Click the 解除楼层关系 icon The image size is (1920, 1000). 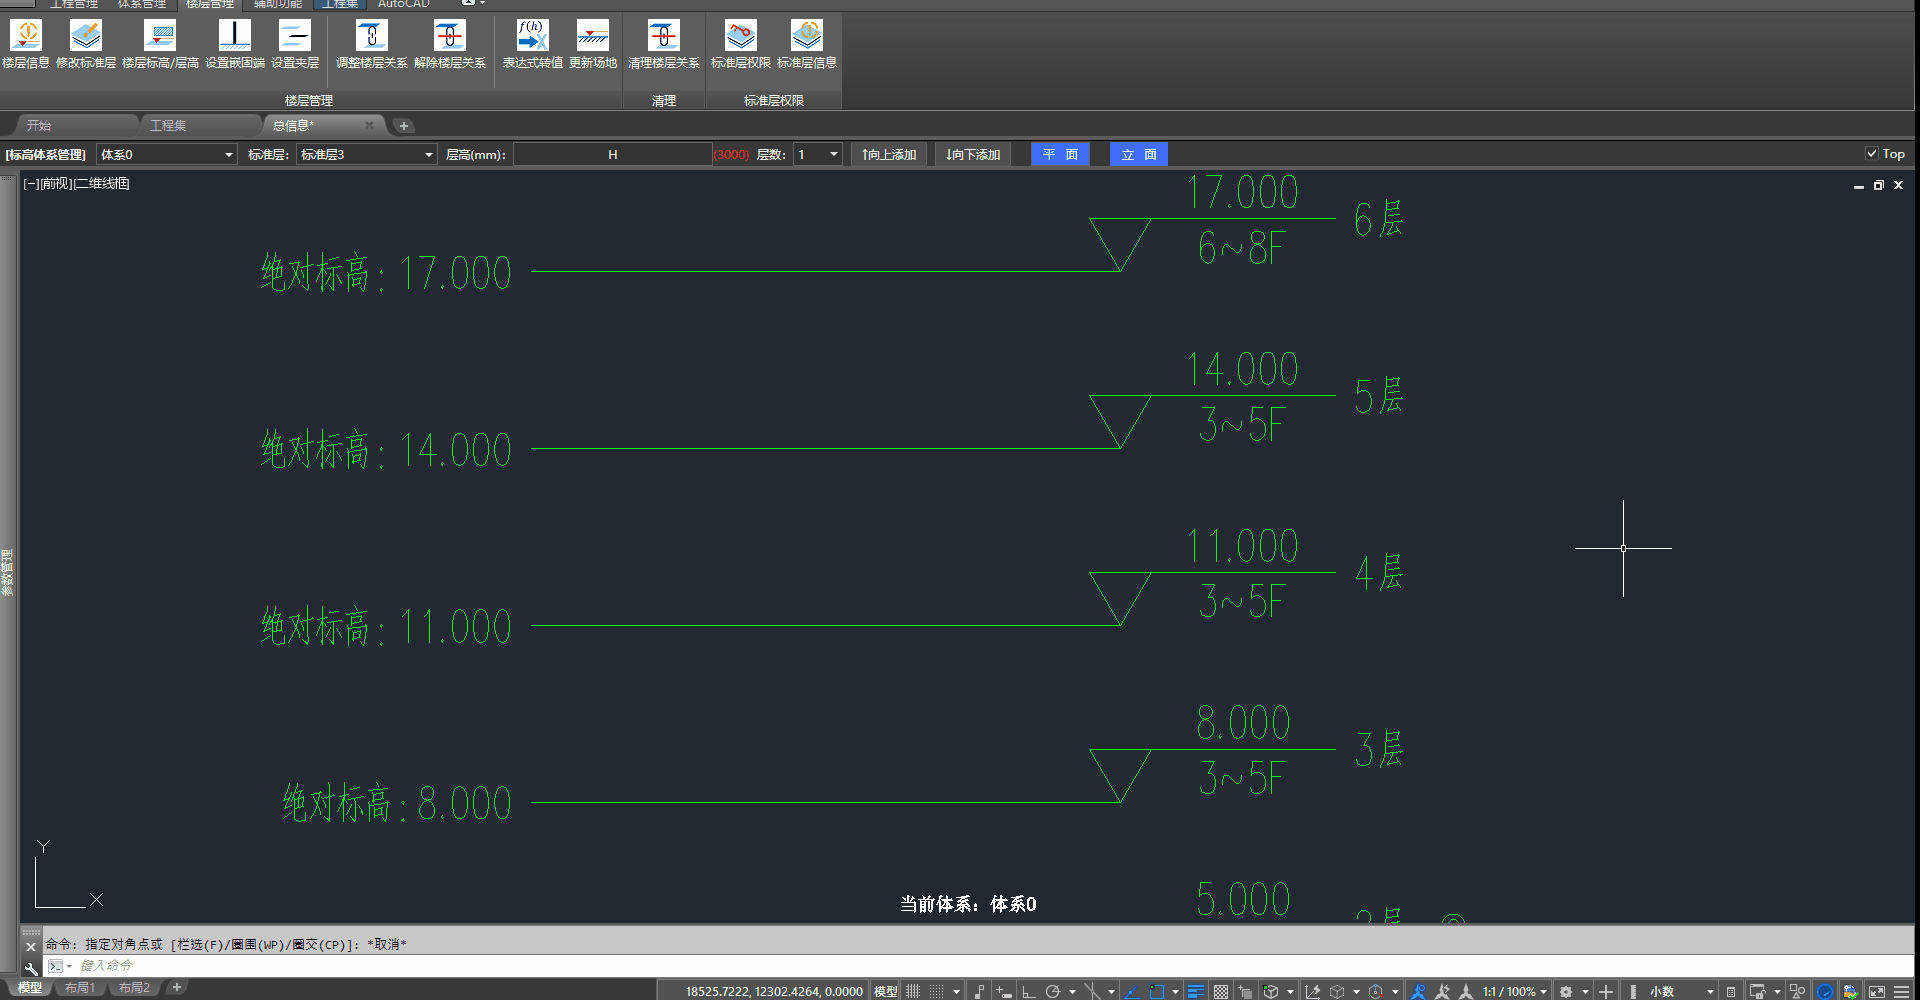(x=450, y=44)
